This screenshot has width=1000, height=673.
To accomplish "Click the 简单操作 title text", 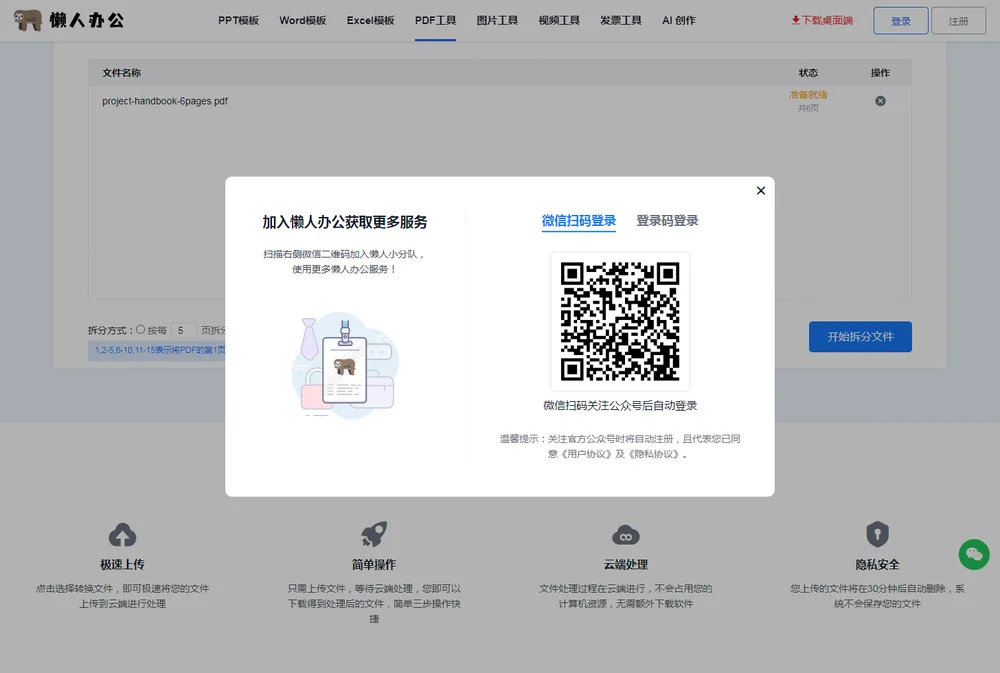I will point(374,565).
